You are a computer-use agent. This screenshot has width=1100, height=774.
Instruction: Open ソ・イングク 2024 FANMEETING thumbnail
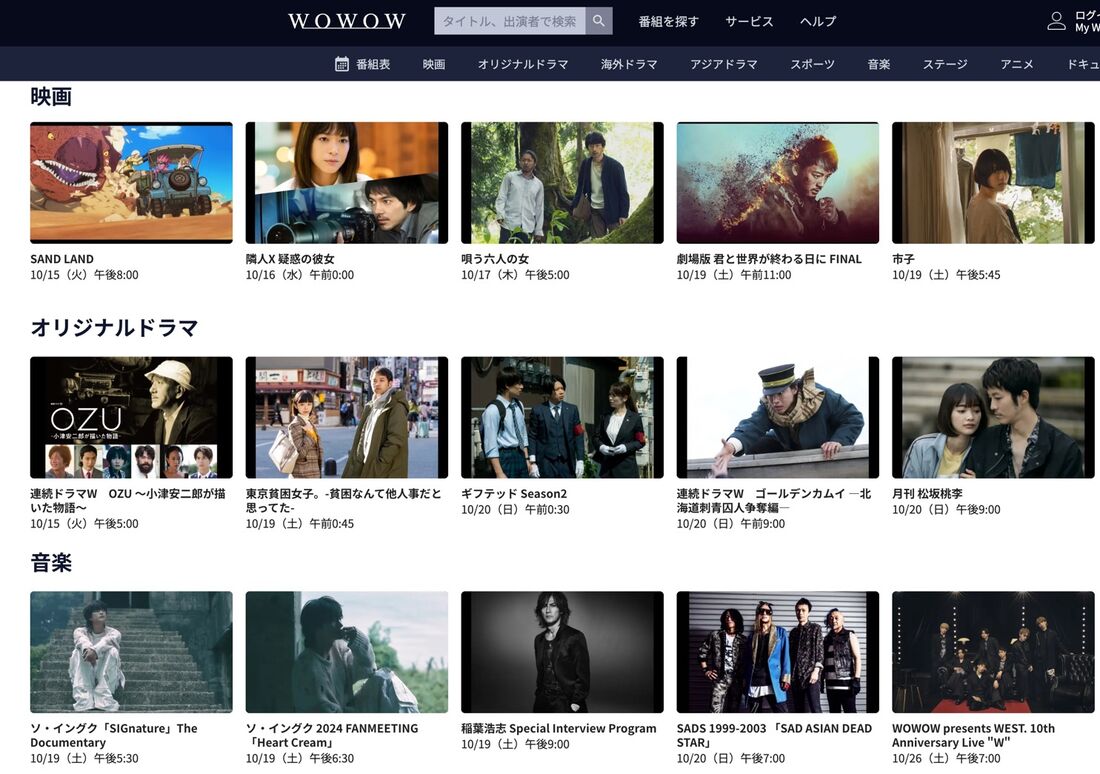point(347,652)
